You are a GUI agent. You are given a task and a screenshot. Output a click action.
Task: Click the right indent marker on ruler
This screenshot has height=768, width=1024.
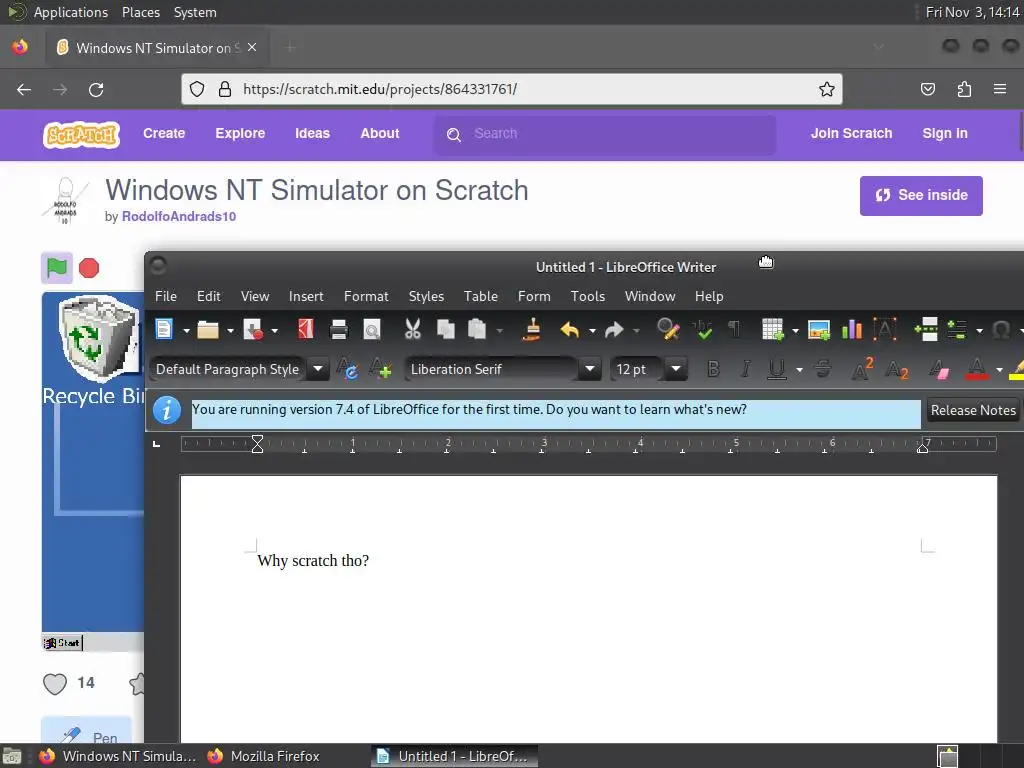pos(922,447)
